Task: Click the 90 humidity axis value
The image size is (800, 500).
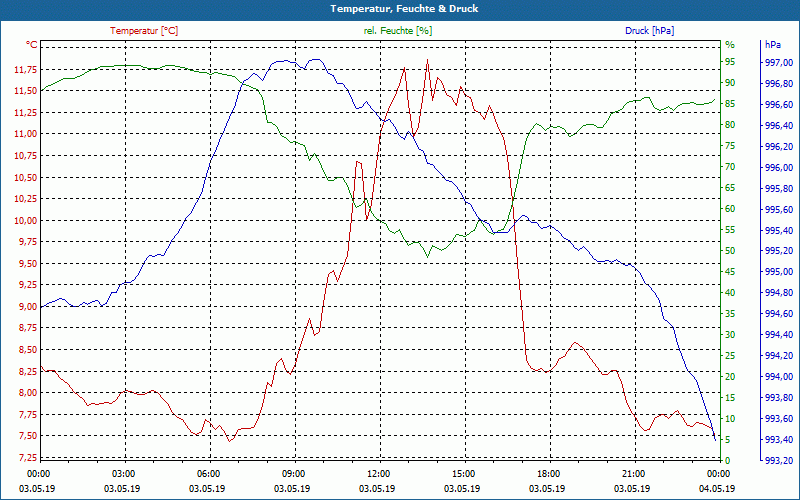Action: click(x=730, y=83)
